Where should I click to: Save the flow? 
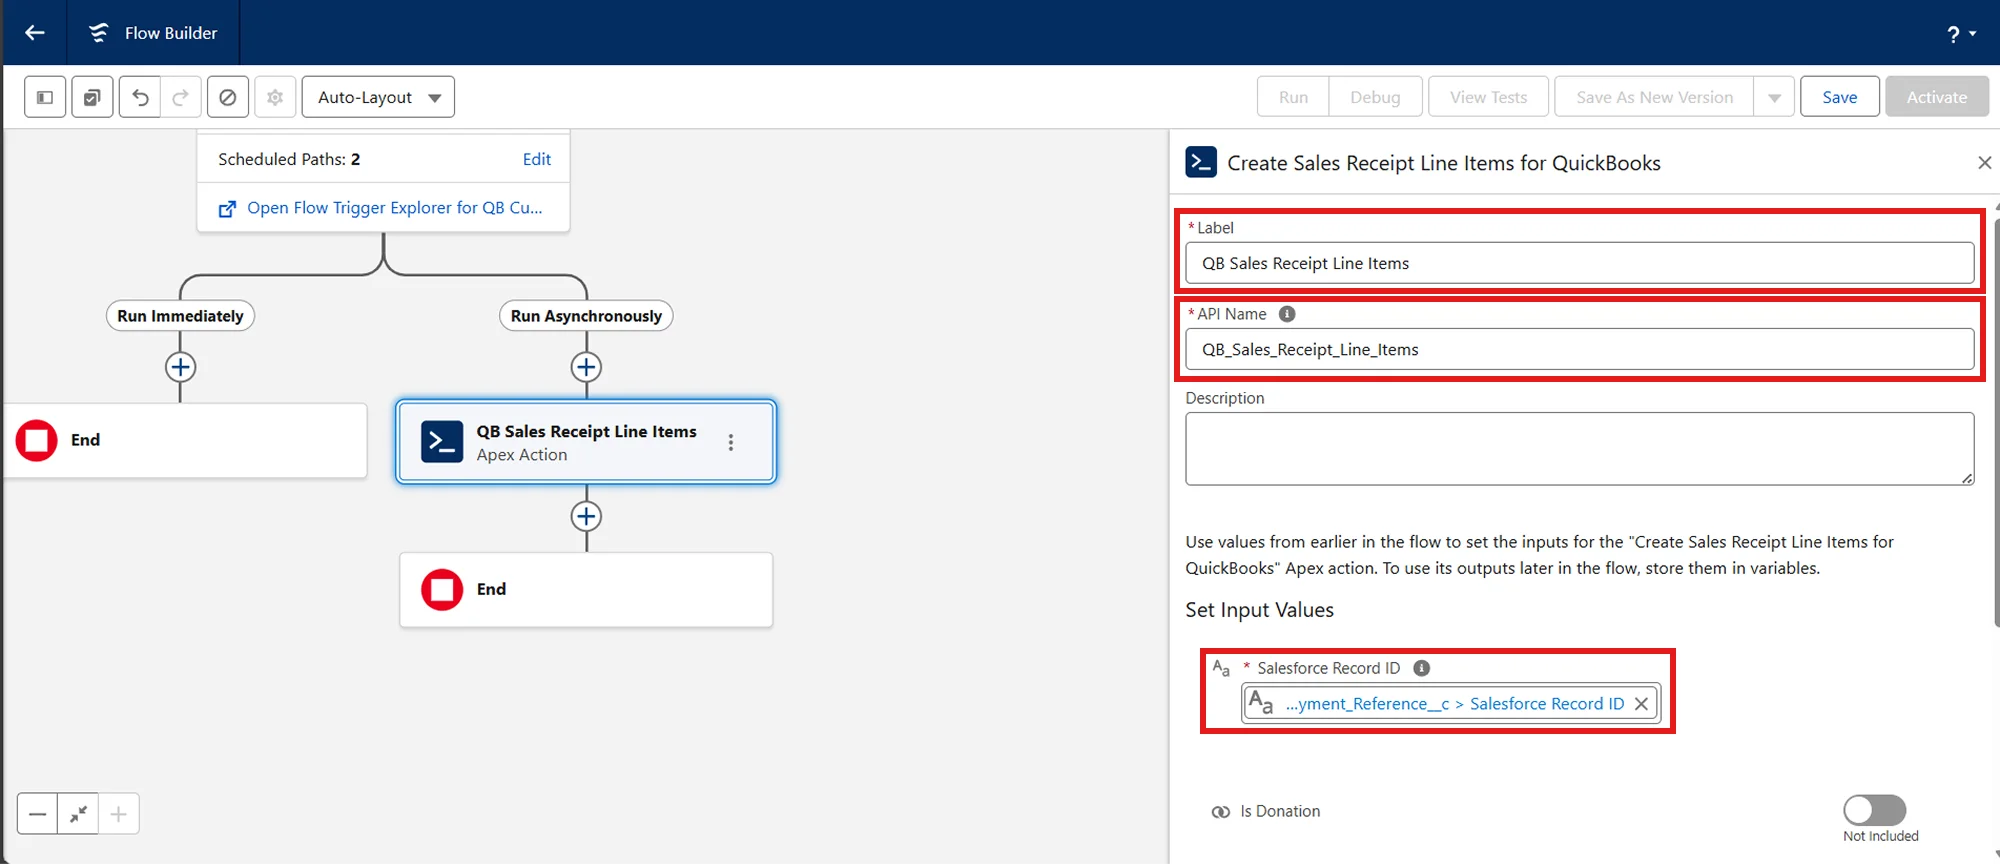[1839, 97]
